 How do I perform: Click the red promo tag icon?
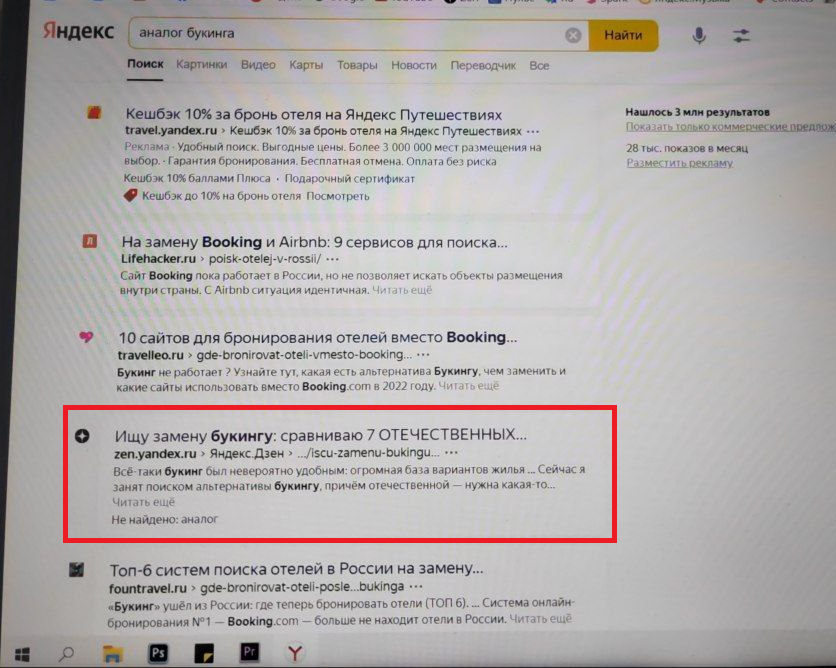click(131, 195)
